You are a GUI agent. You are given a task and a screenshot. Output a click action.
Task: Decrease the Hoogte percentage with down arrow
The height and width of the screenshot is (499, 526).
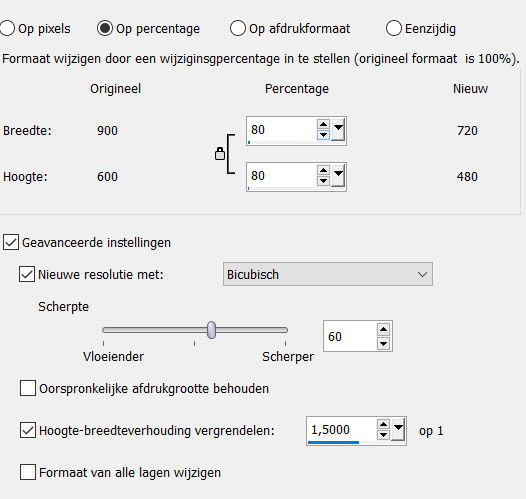tap(323, 181)
